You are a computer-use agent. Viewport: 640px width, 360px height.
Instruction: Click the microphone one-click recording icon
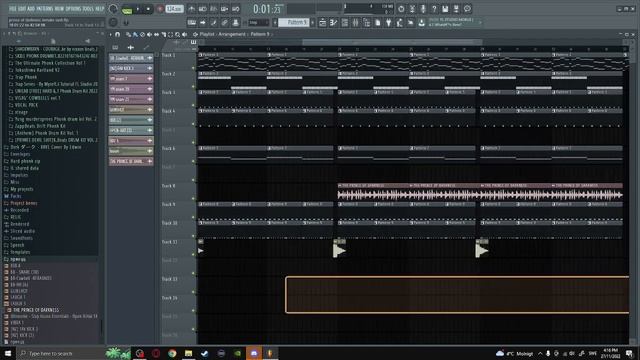point(423,9)
